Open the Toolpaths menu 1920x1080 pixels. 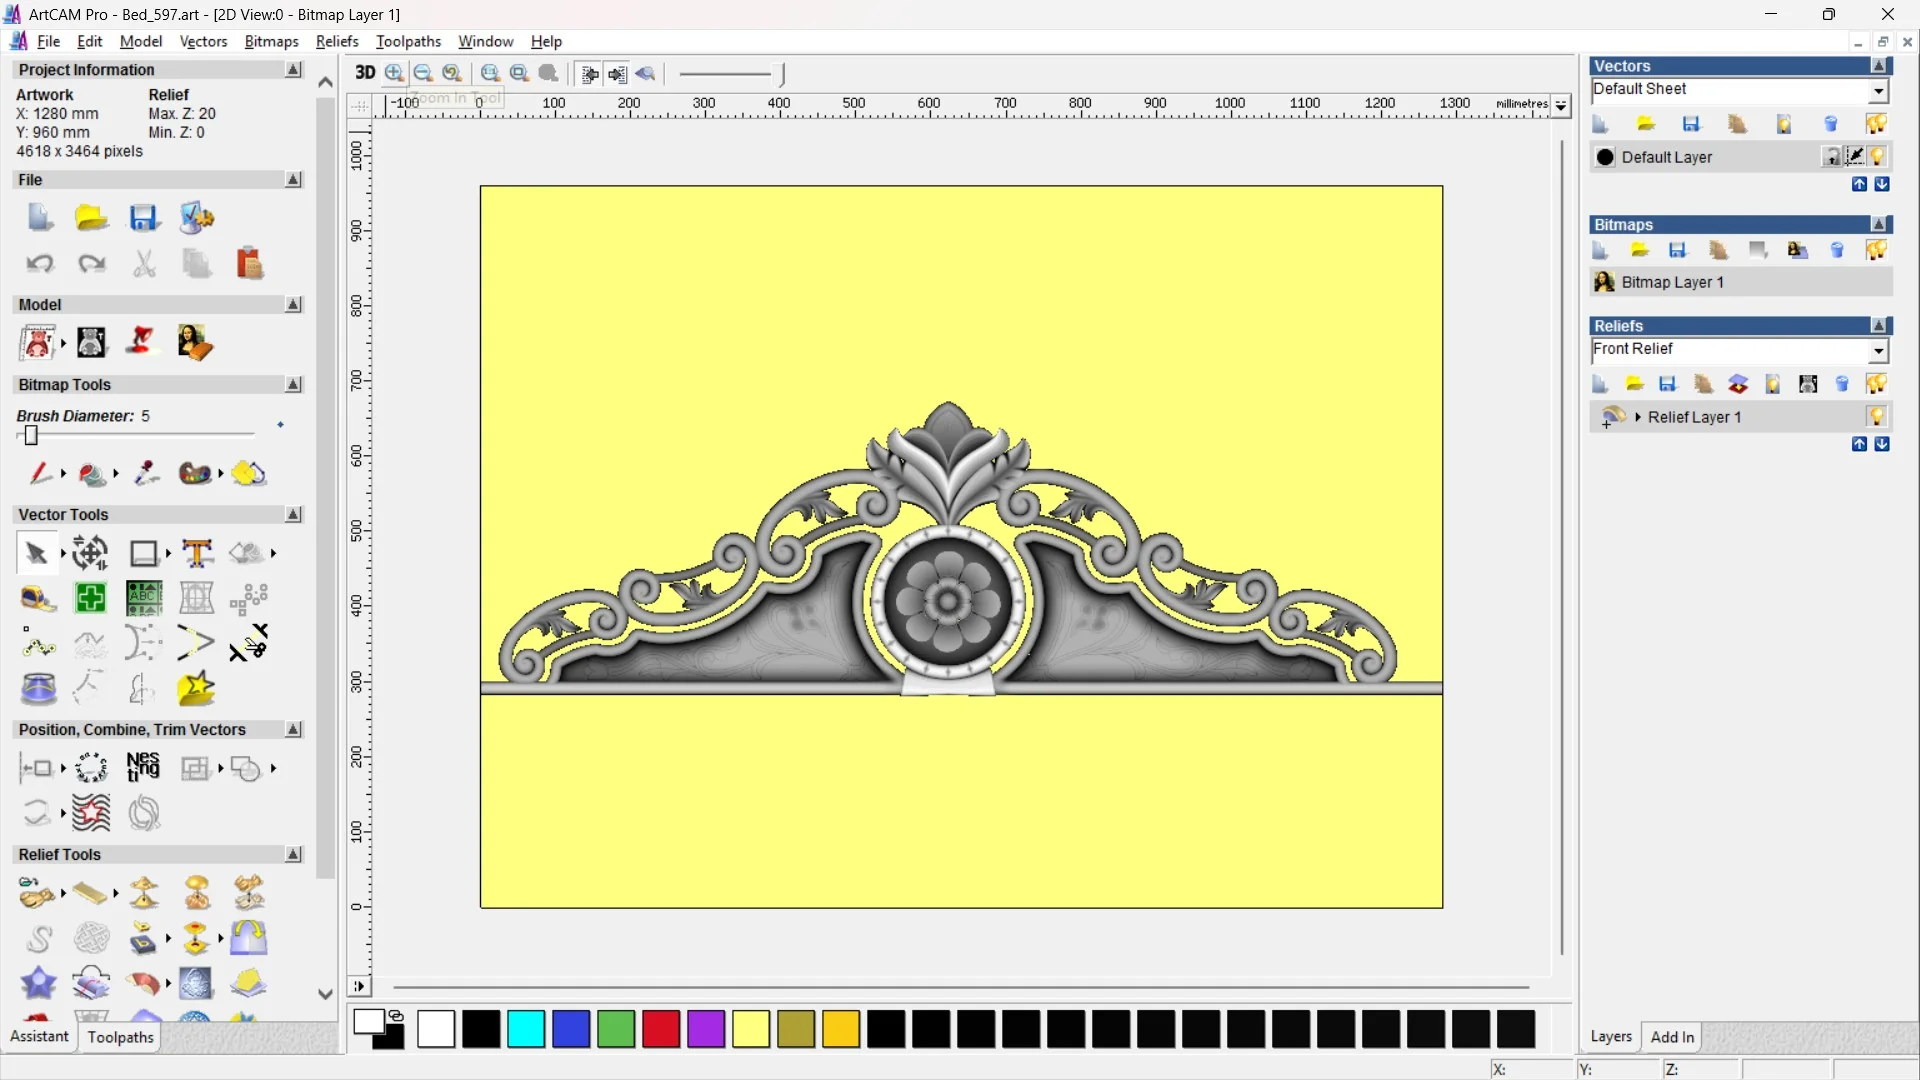[408, 41]
